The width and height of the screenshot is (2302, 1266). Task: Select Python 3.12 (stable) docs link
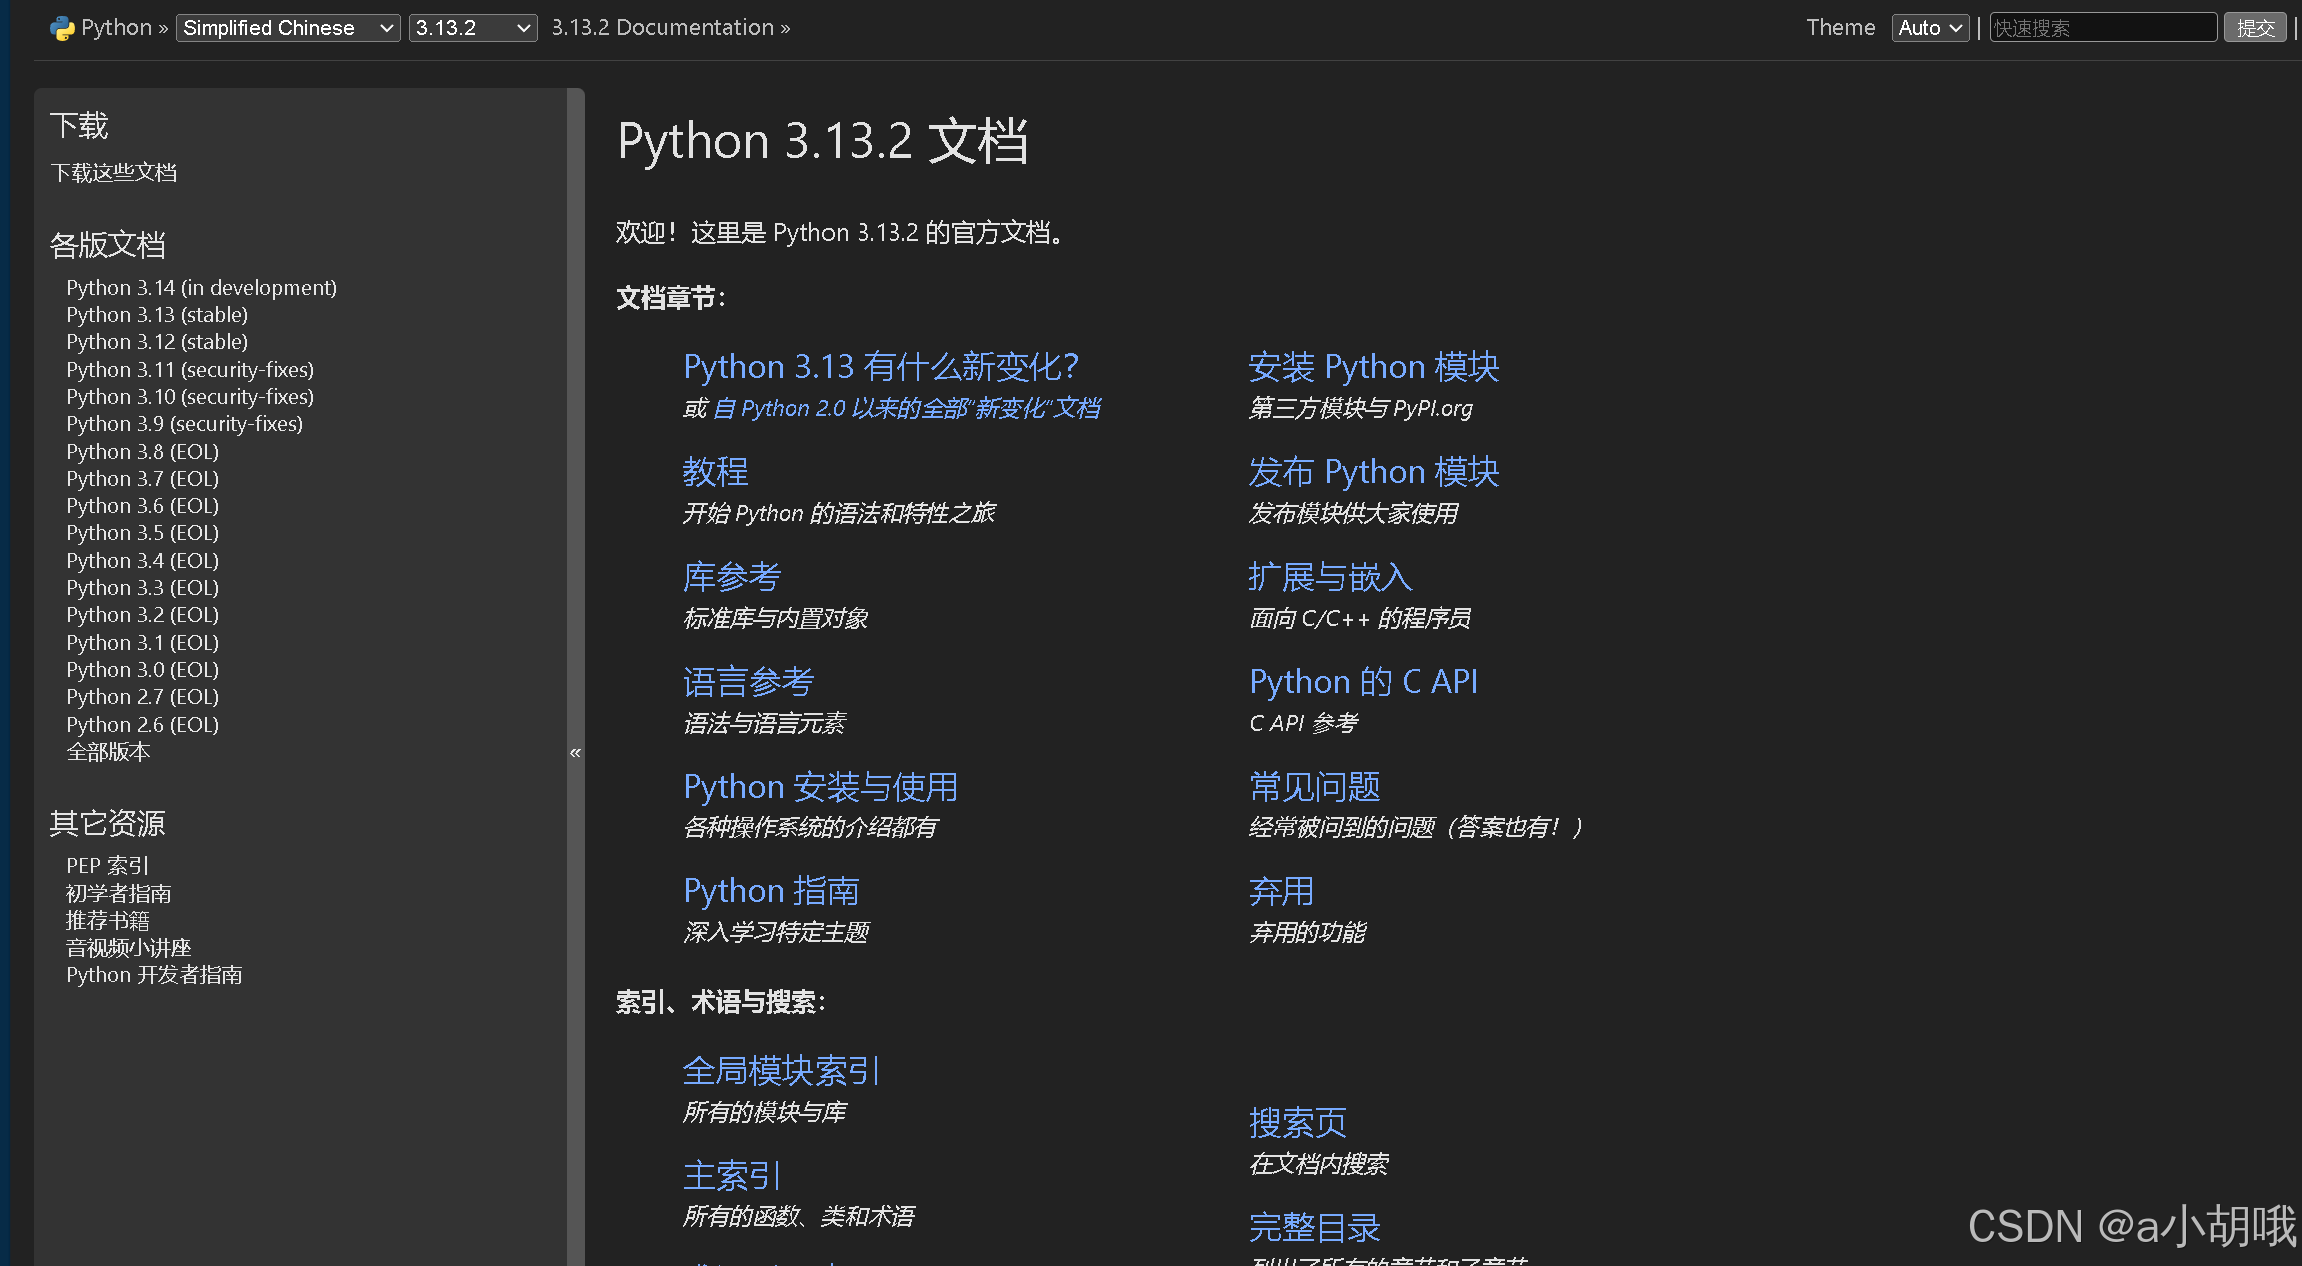click(x=157, y=342)
